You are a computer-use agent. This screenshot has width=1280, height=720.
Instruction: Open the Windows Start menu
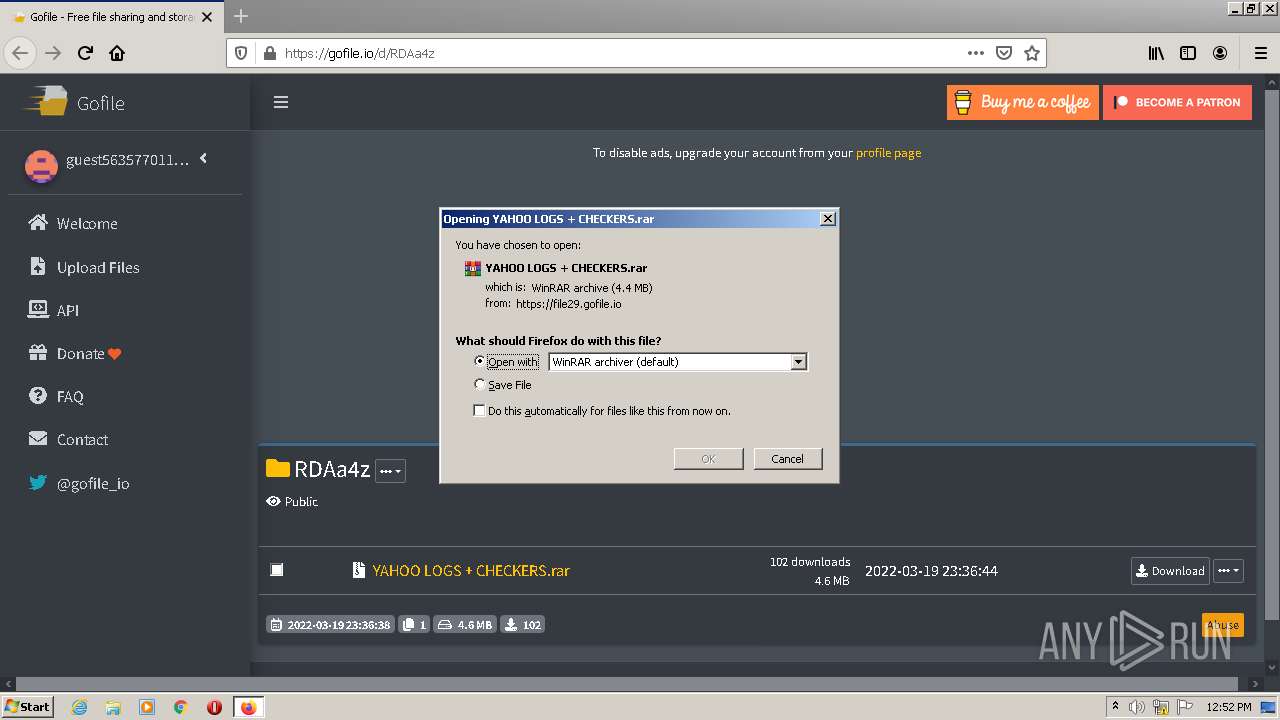click(27, 706)
